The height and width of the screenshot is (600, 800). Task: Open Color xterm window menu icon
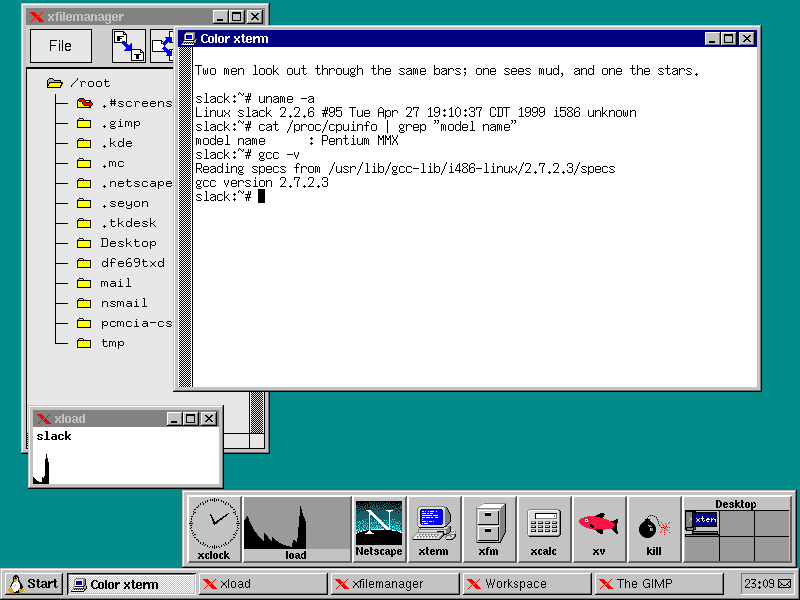(188, 39)
